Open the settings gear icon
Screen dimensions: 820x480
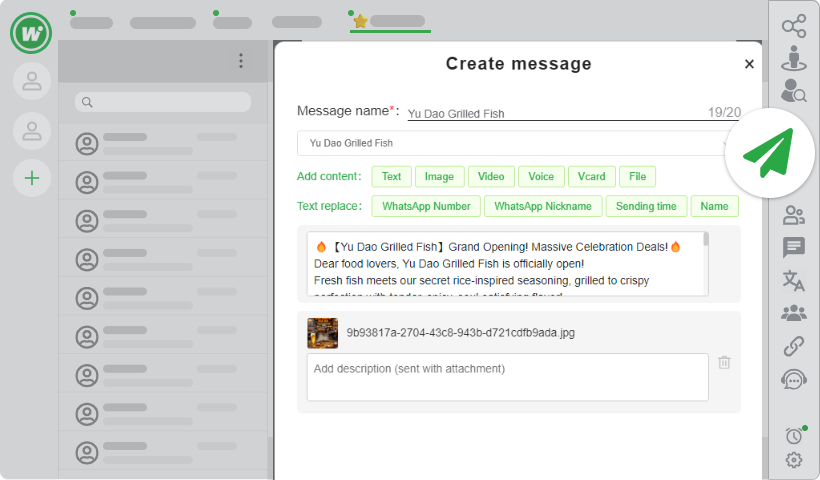tap(794, 460)
